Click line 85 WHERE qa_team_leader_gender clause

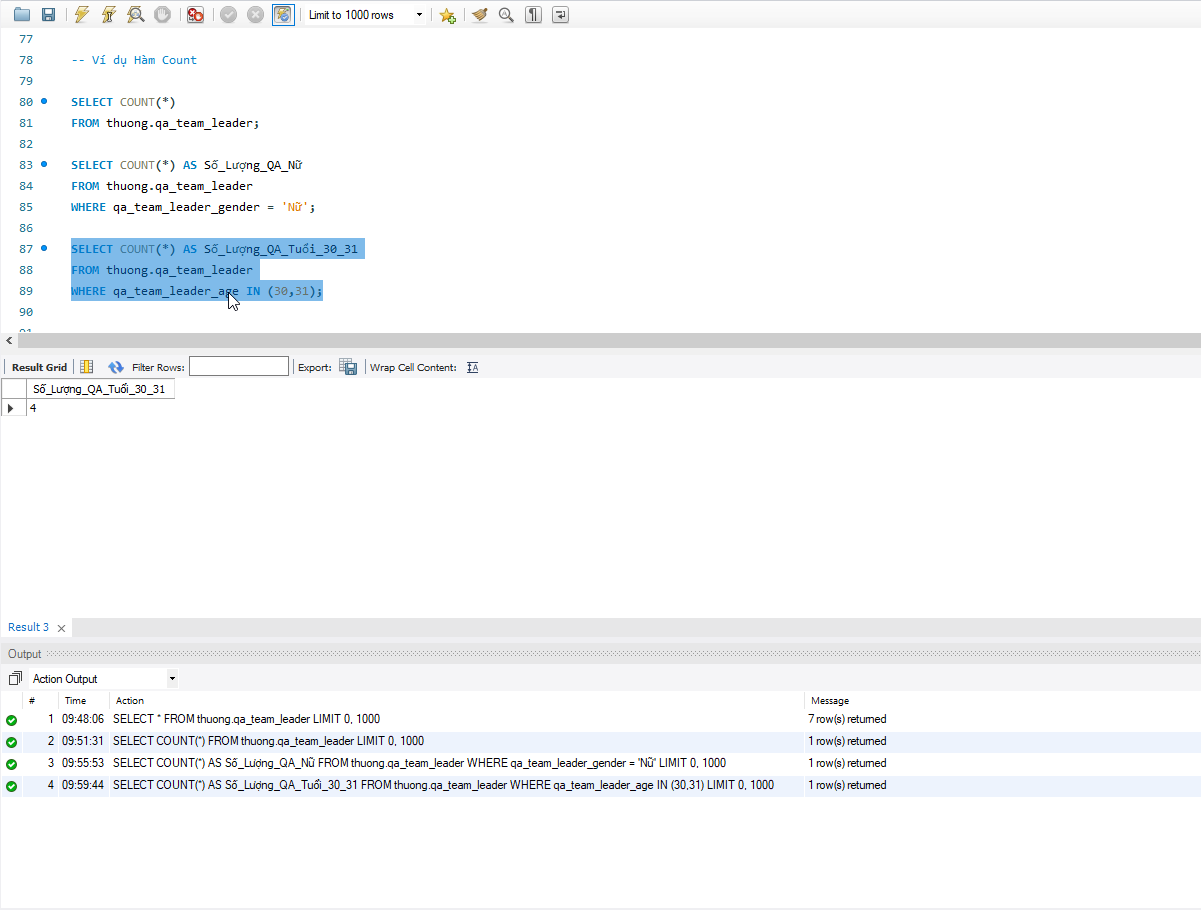coord(194,207)
